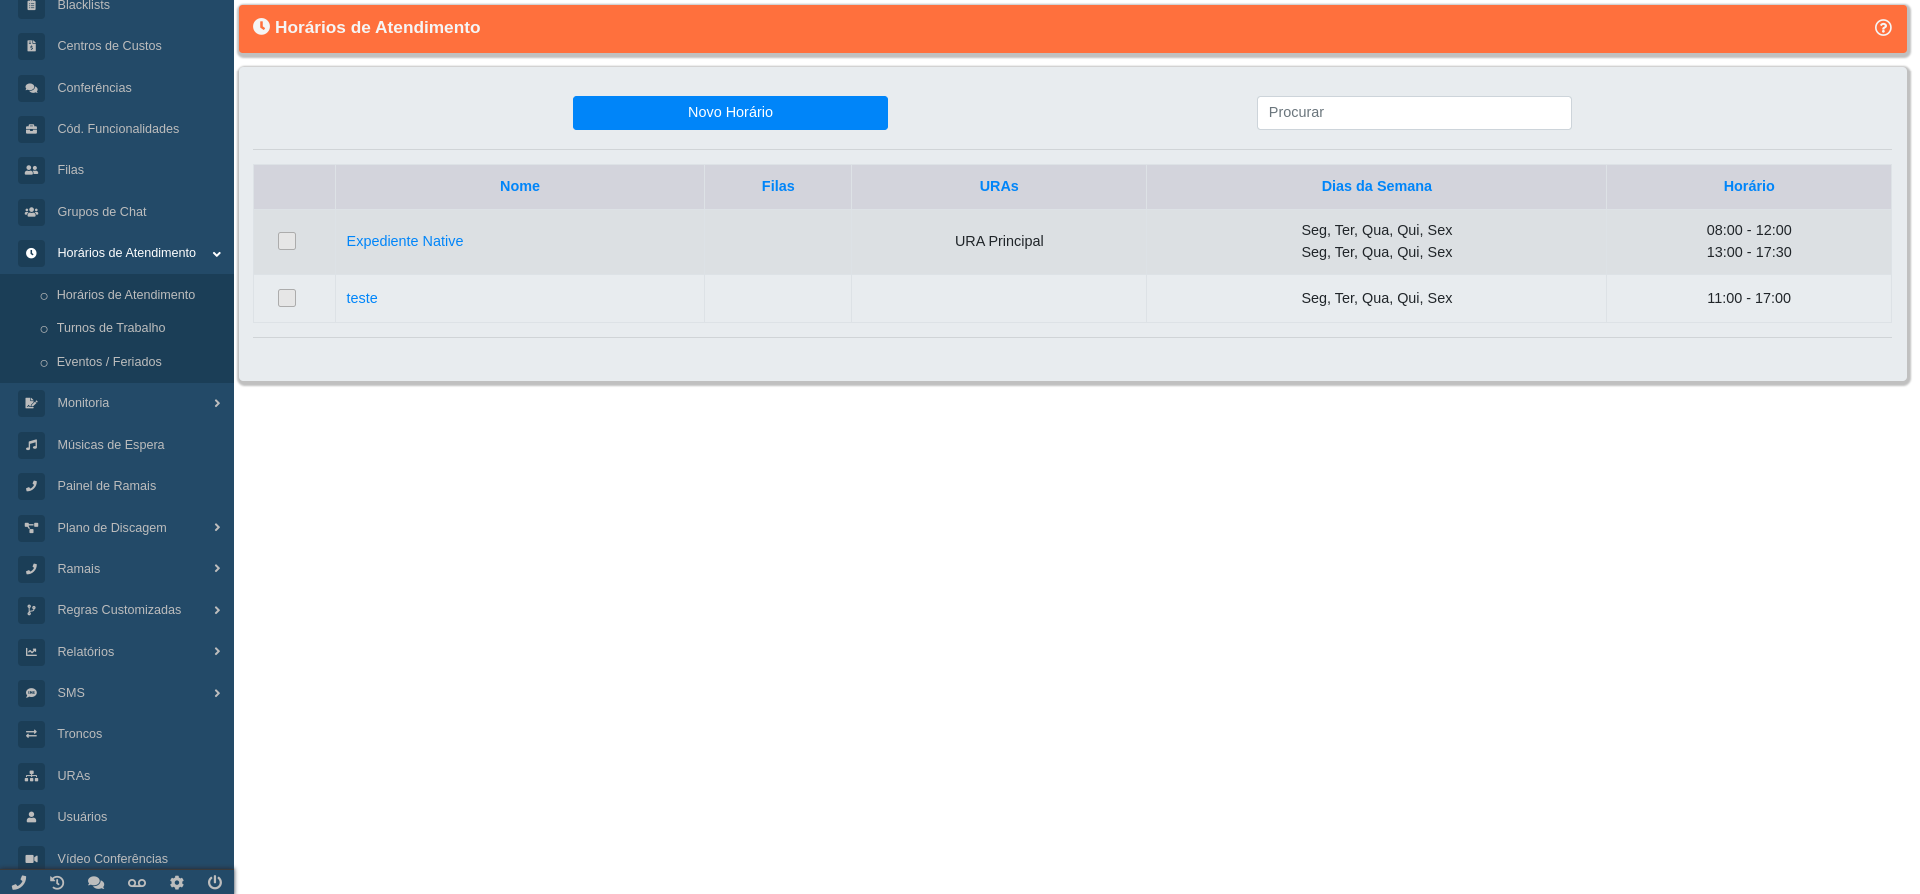
Task: Click the Conferências chat bubbles icon
Action: (x=31, y=88)
